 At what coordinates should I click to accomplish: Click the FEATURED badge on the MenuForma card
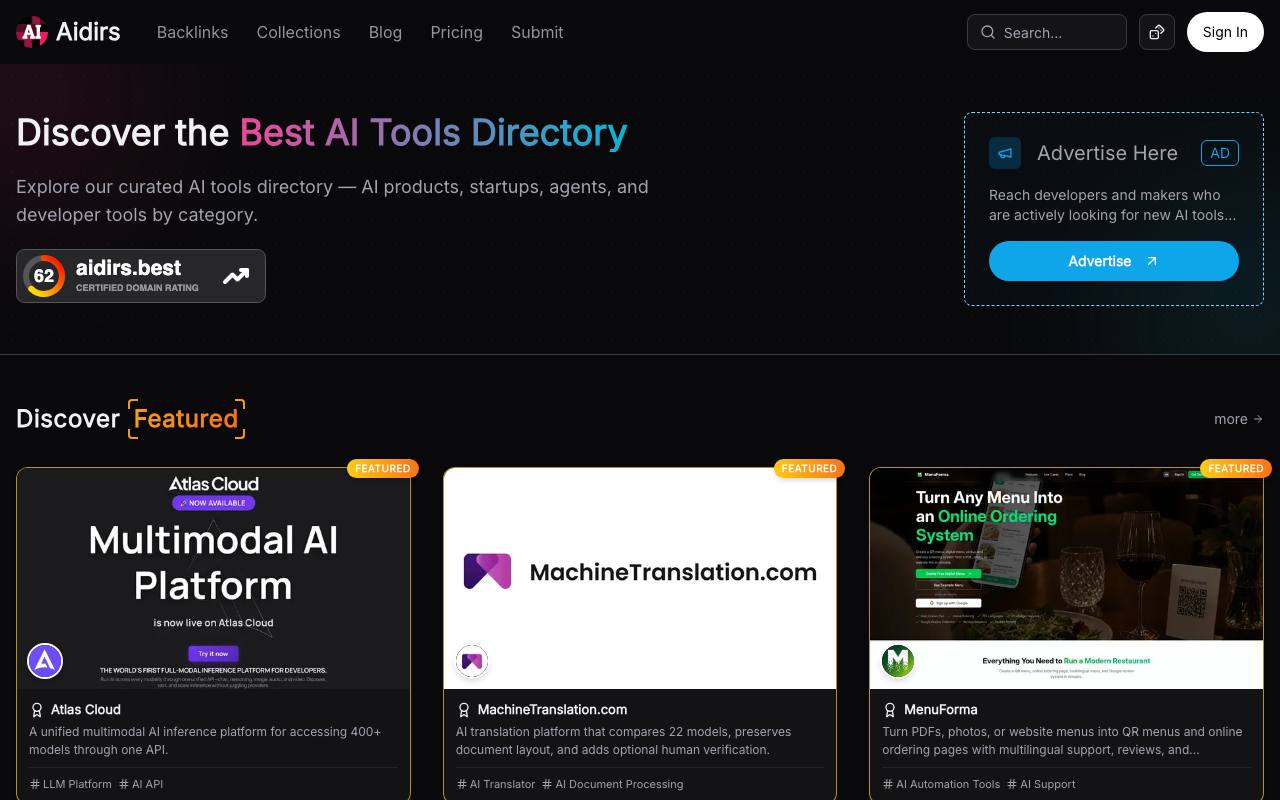(1236, 468)
